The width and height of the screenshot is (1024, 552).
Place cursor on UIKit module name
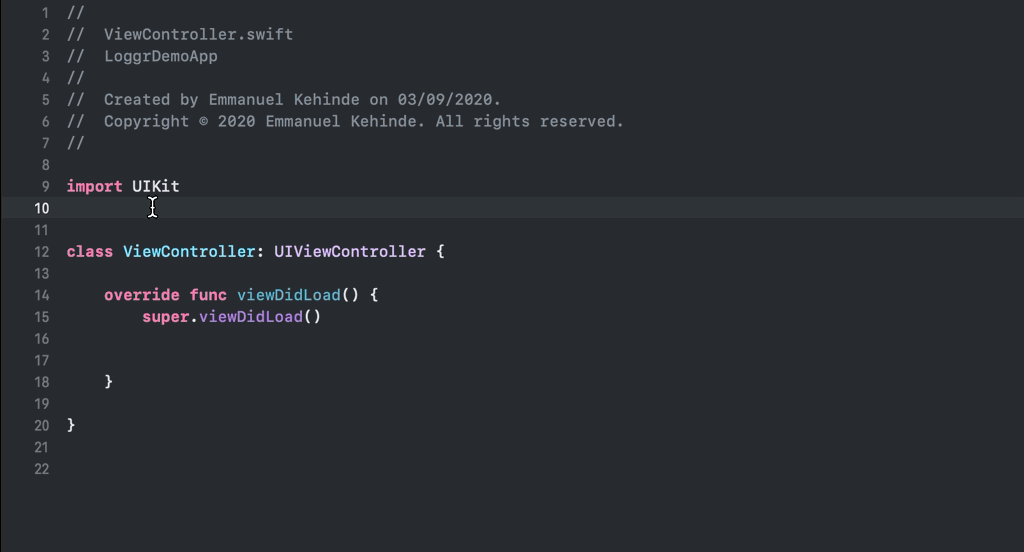155,187
